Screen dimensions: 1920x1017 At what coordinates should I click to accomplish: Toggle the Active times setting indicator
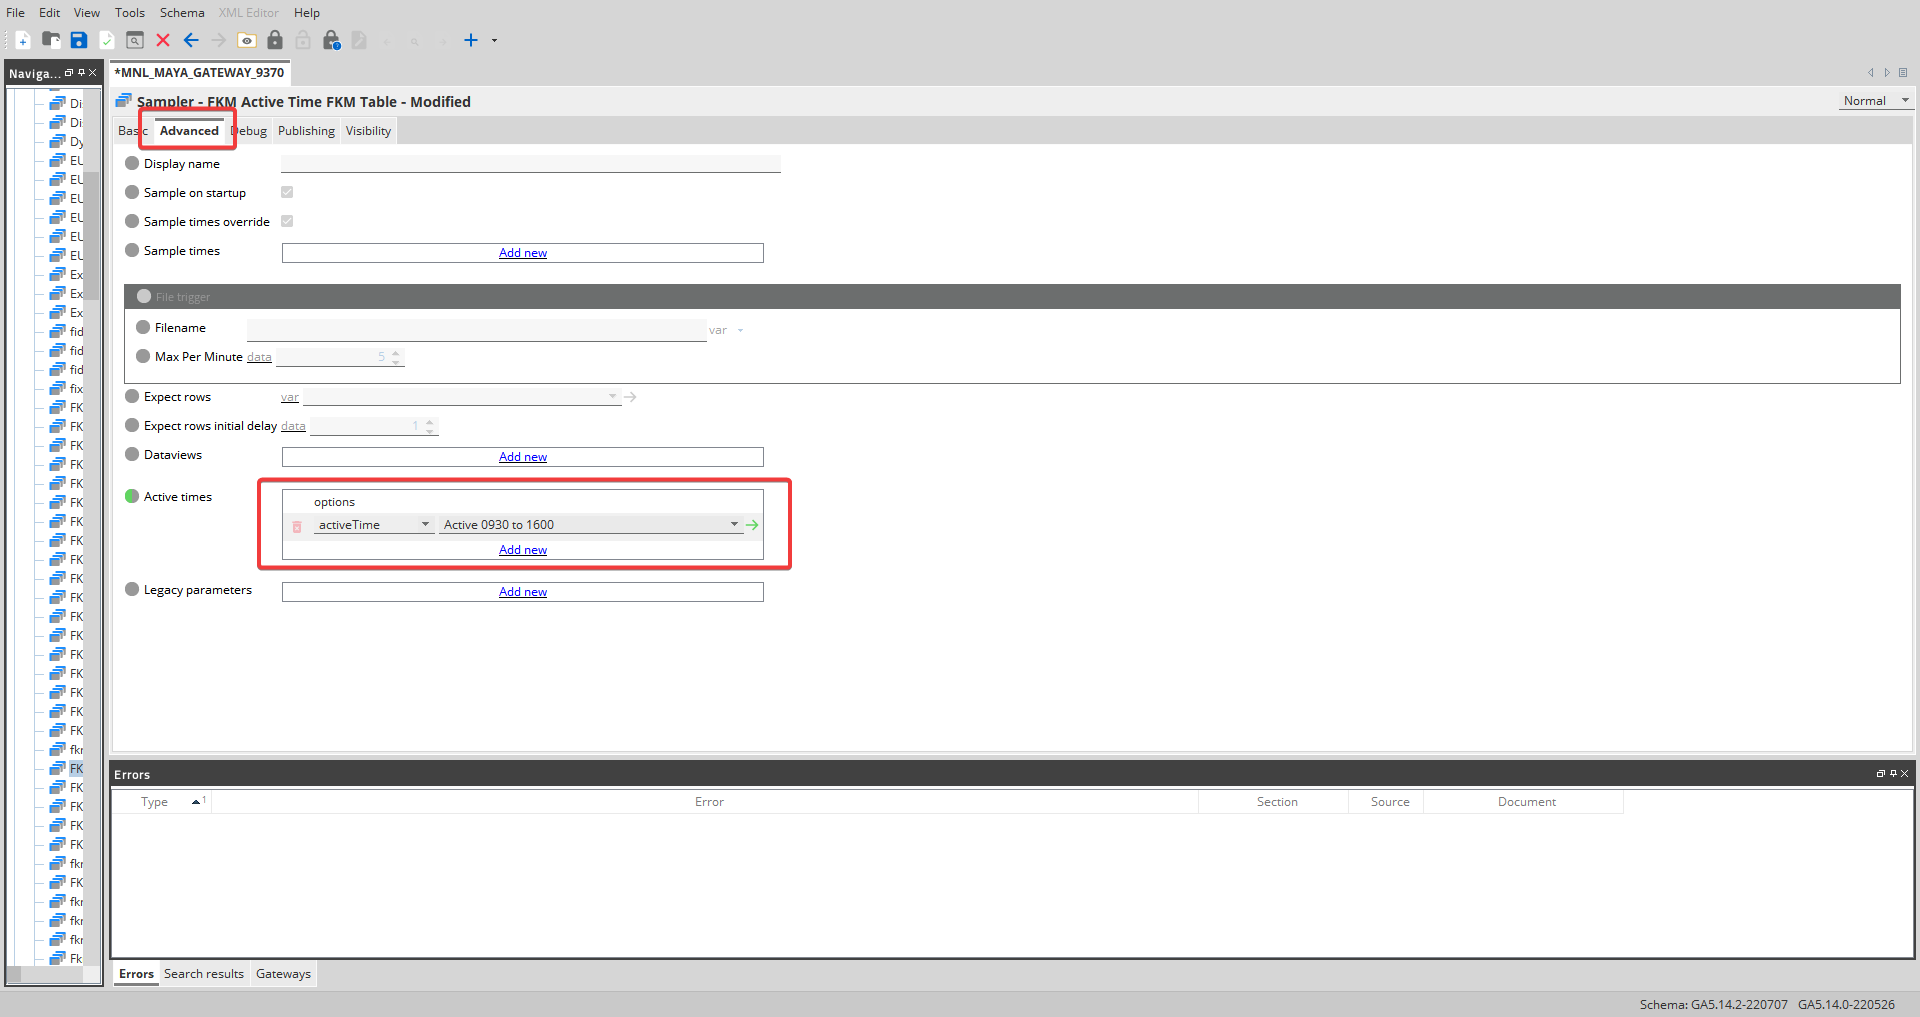coord(132,496)
